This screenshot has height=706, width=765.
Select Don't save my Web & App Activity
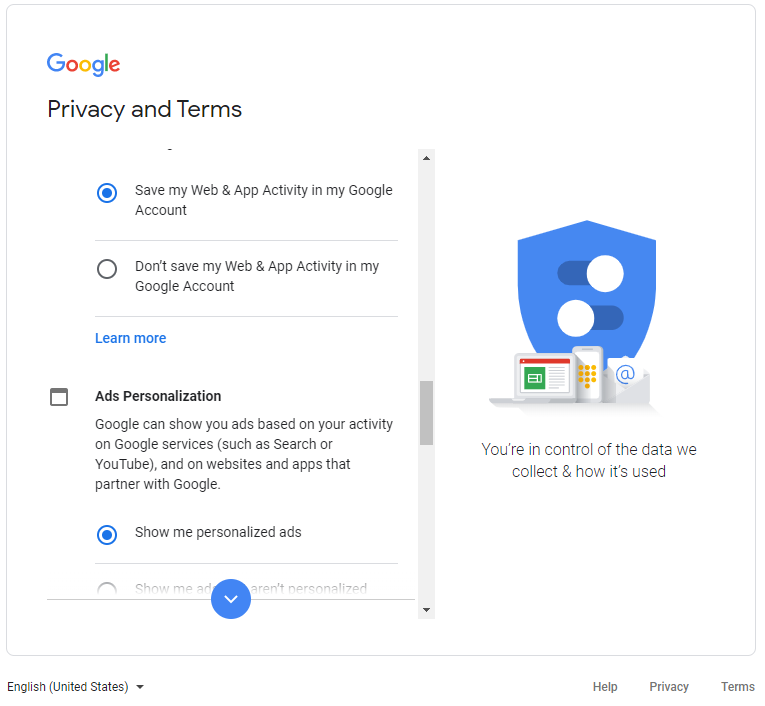pos(106,269)
